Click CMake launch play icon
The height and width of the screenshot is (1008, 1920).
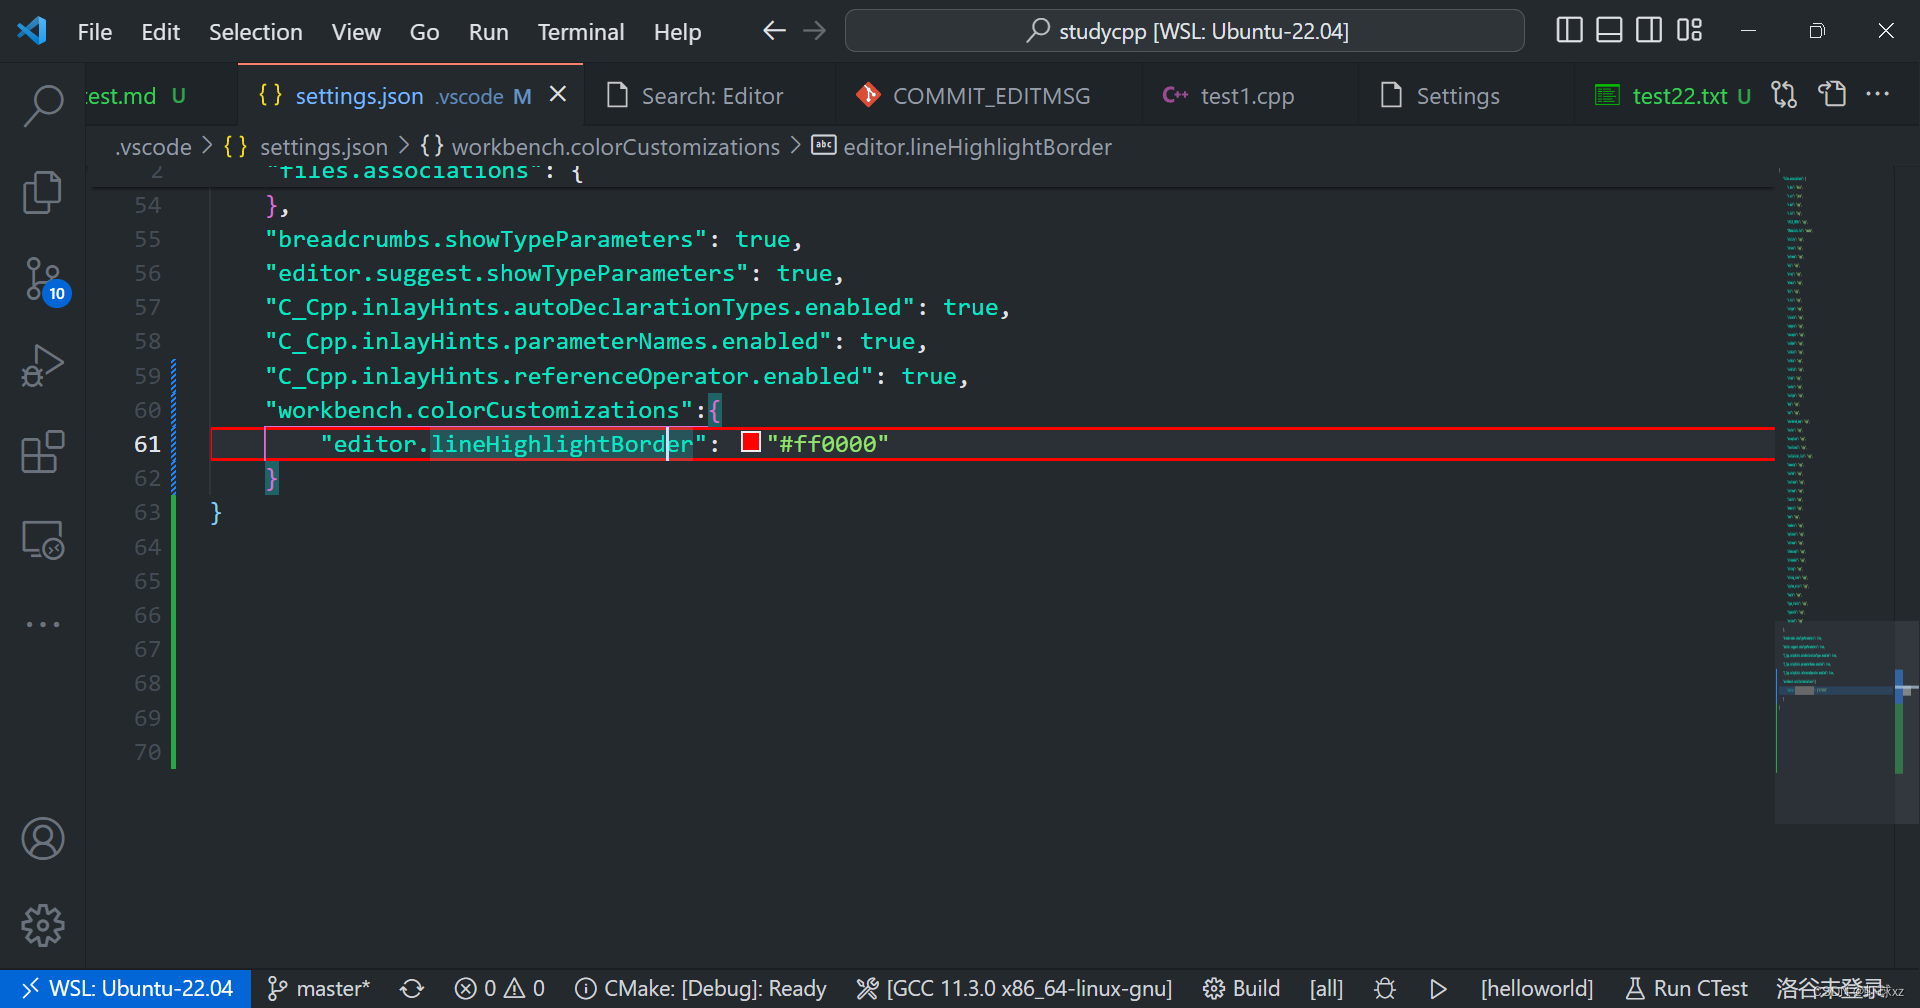coord(1438,989)
